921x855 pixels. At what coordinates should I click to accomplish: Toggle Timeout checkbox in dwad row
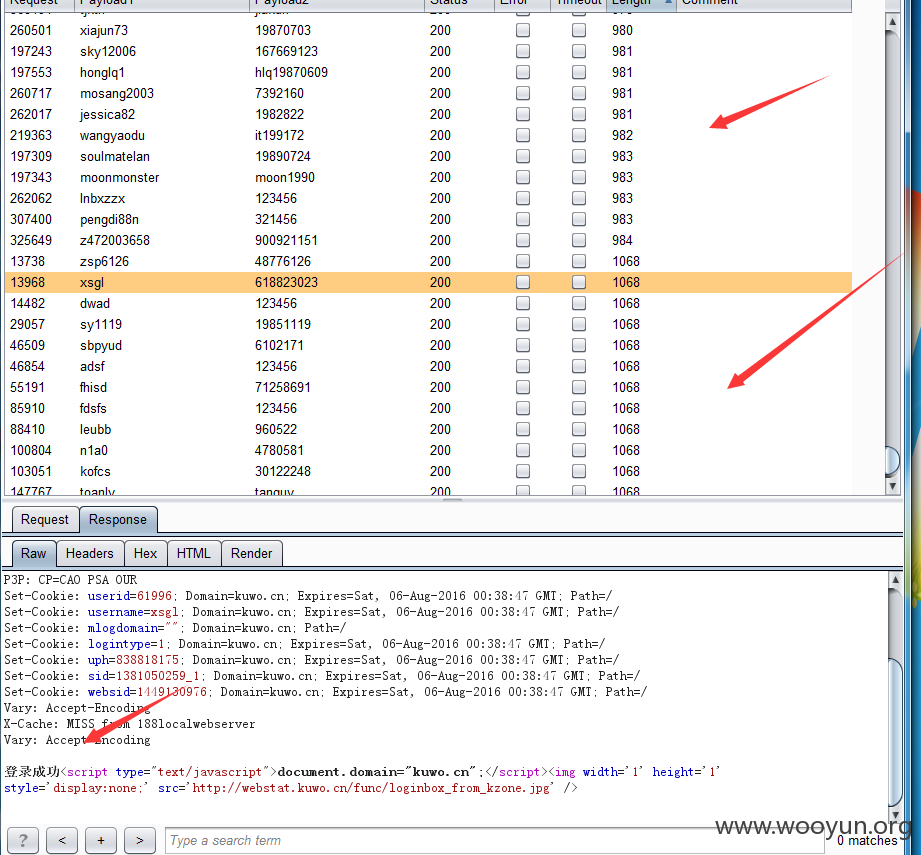[579, 304]
